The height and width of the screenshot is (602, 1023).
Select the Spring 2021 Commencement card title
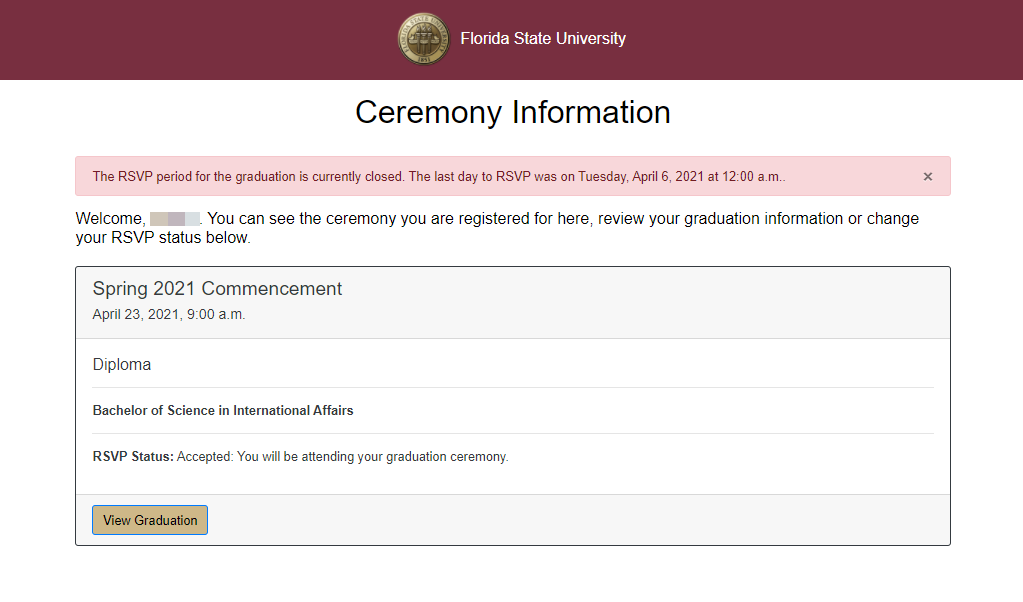[217, 288]
